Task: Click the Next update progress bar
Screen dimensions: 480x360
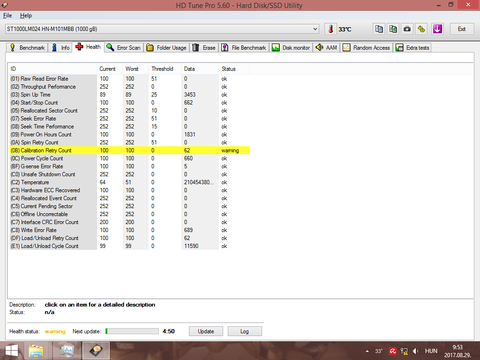Action: 132,331
